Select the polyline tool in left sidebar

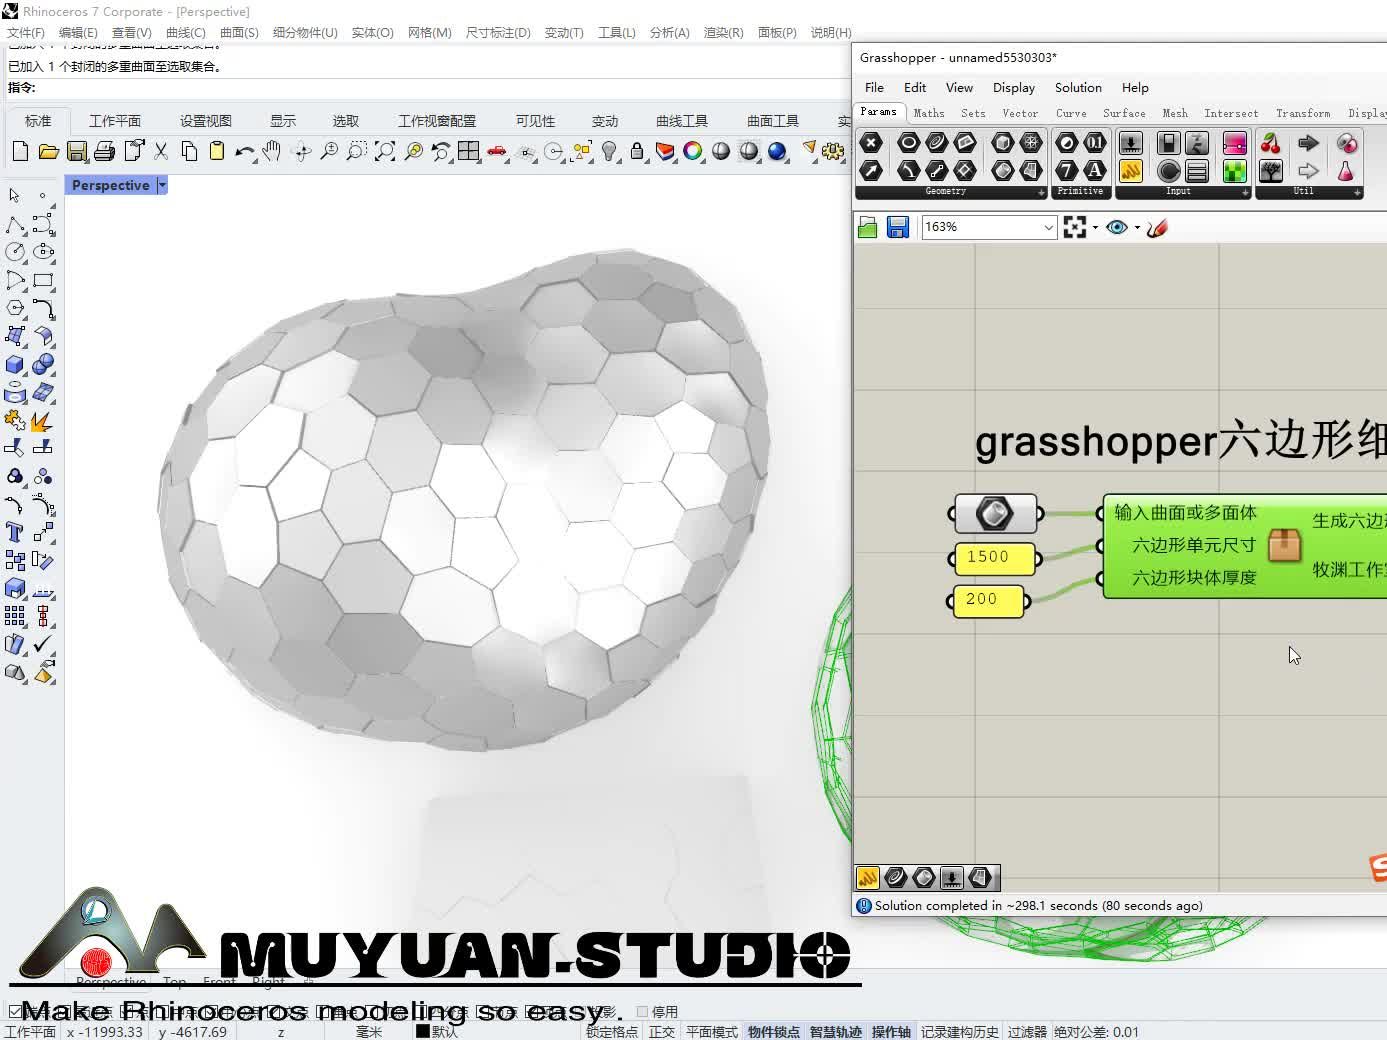15,224
